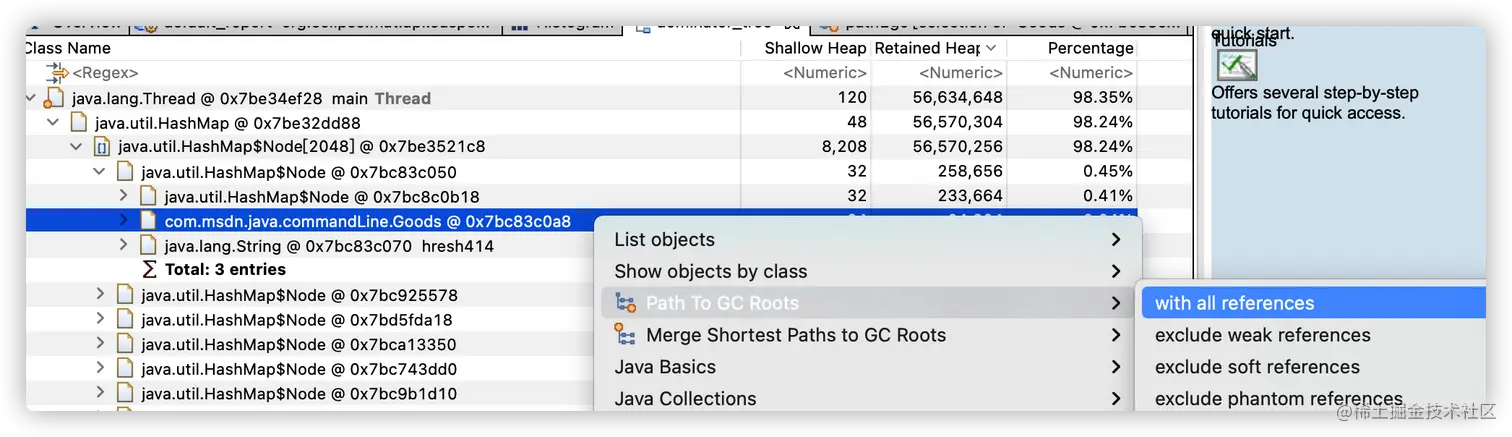Click the file icon of HashMap$Node @ 0x7bc9b1d10
1512x437 pixels.
[x=124, y=393]
